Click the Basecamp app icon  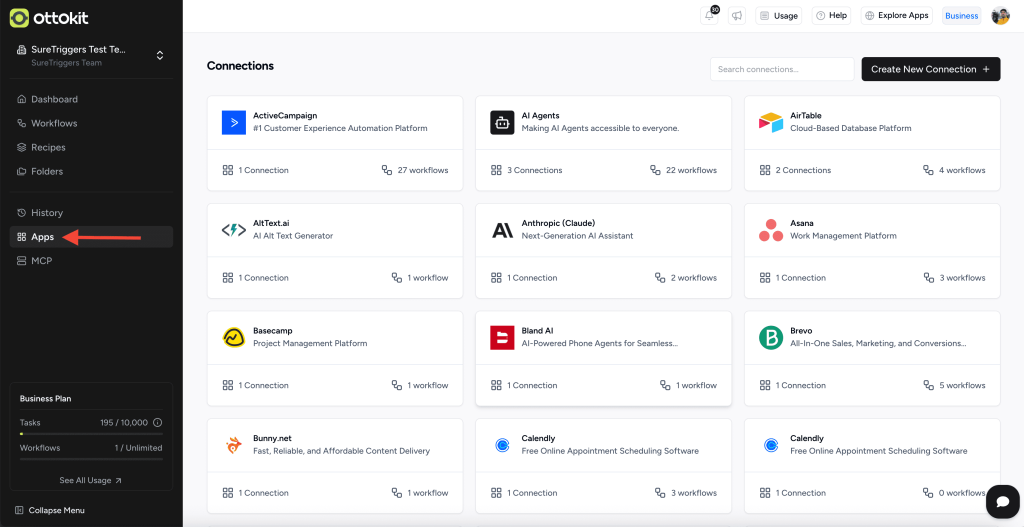coord(233,337)
